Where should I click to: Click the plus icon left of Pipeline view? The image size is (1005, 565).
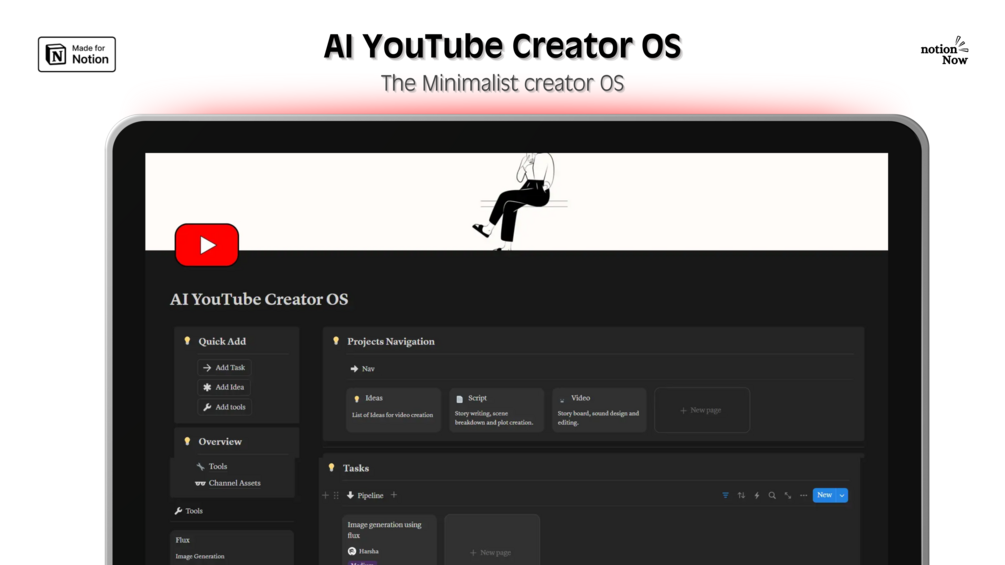click(x=326, y=495)
